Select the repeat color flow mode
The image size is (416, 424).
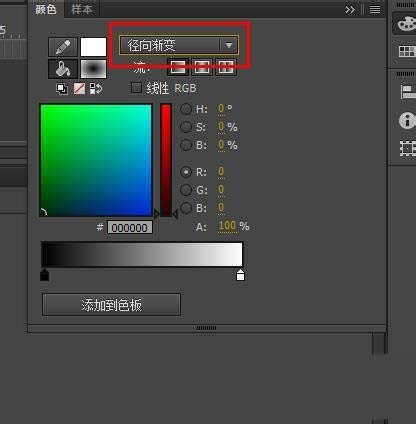[226, 67]
